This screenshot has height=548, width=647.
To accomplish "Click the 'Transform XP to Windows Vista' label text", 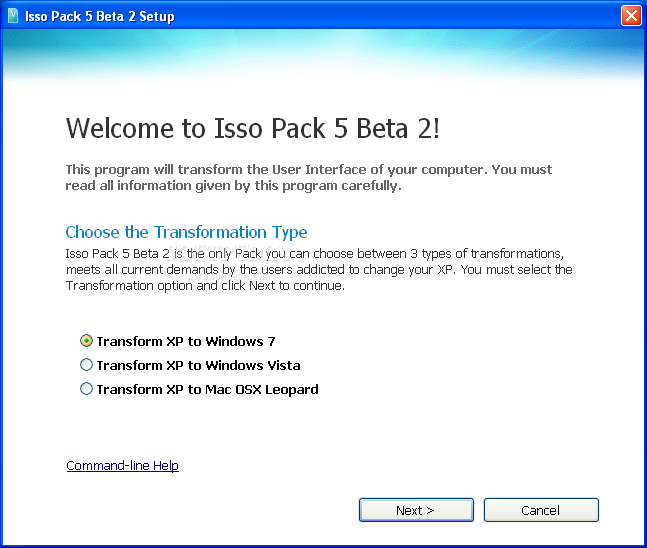I will 198,365.
